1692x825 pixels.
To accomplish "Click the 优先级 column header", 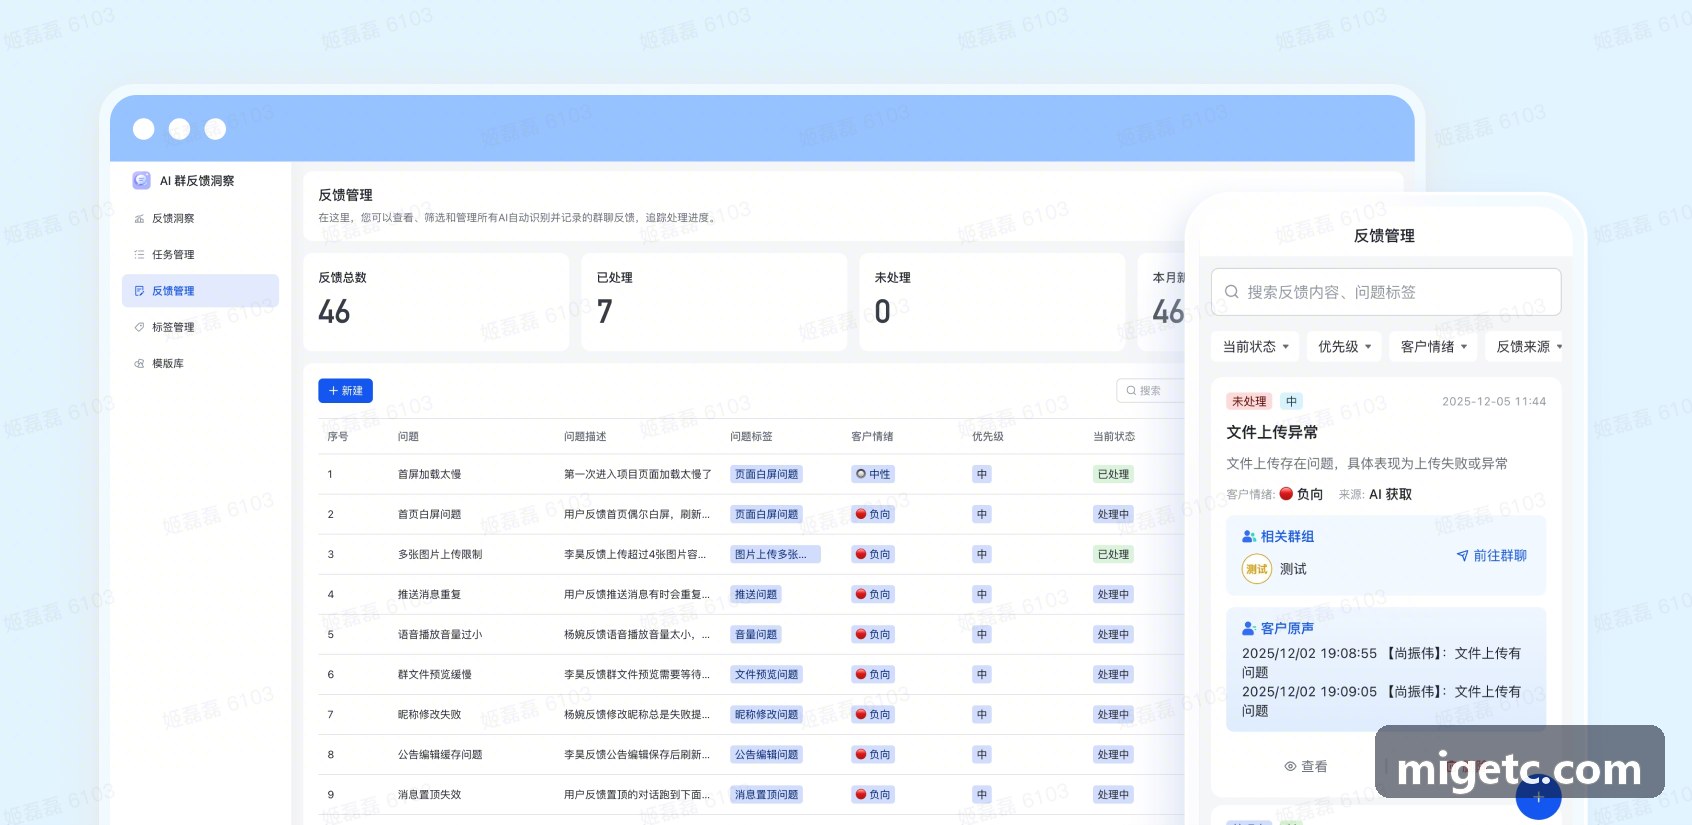I will click(988, 436).
